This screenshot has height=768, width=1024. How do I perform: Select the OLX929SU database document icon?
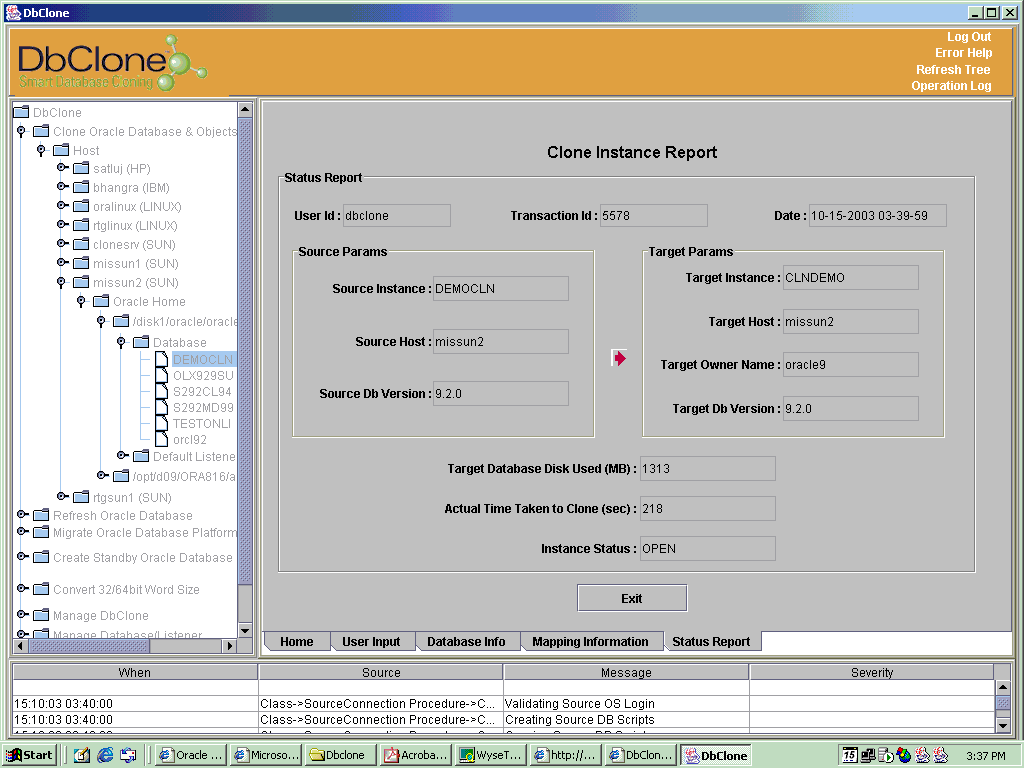pos(161,376)
